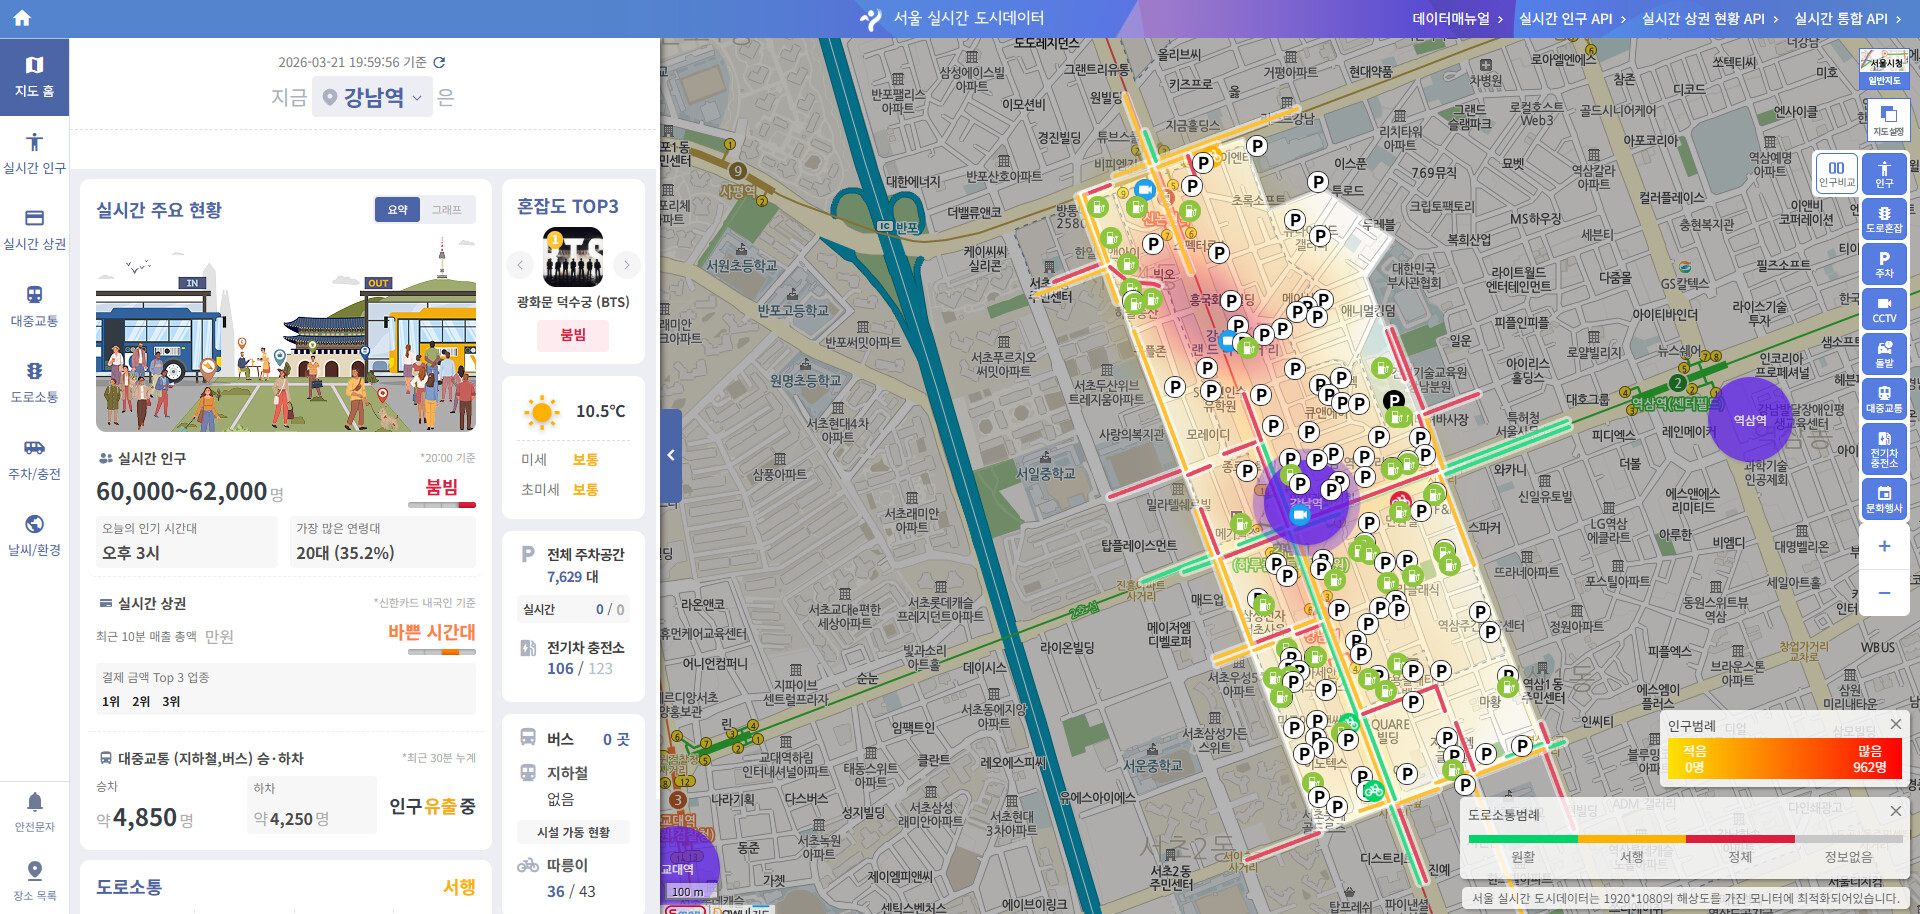
Task: Toggle the 주차 parking map layer
Action: click(1884, 264)
